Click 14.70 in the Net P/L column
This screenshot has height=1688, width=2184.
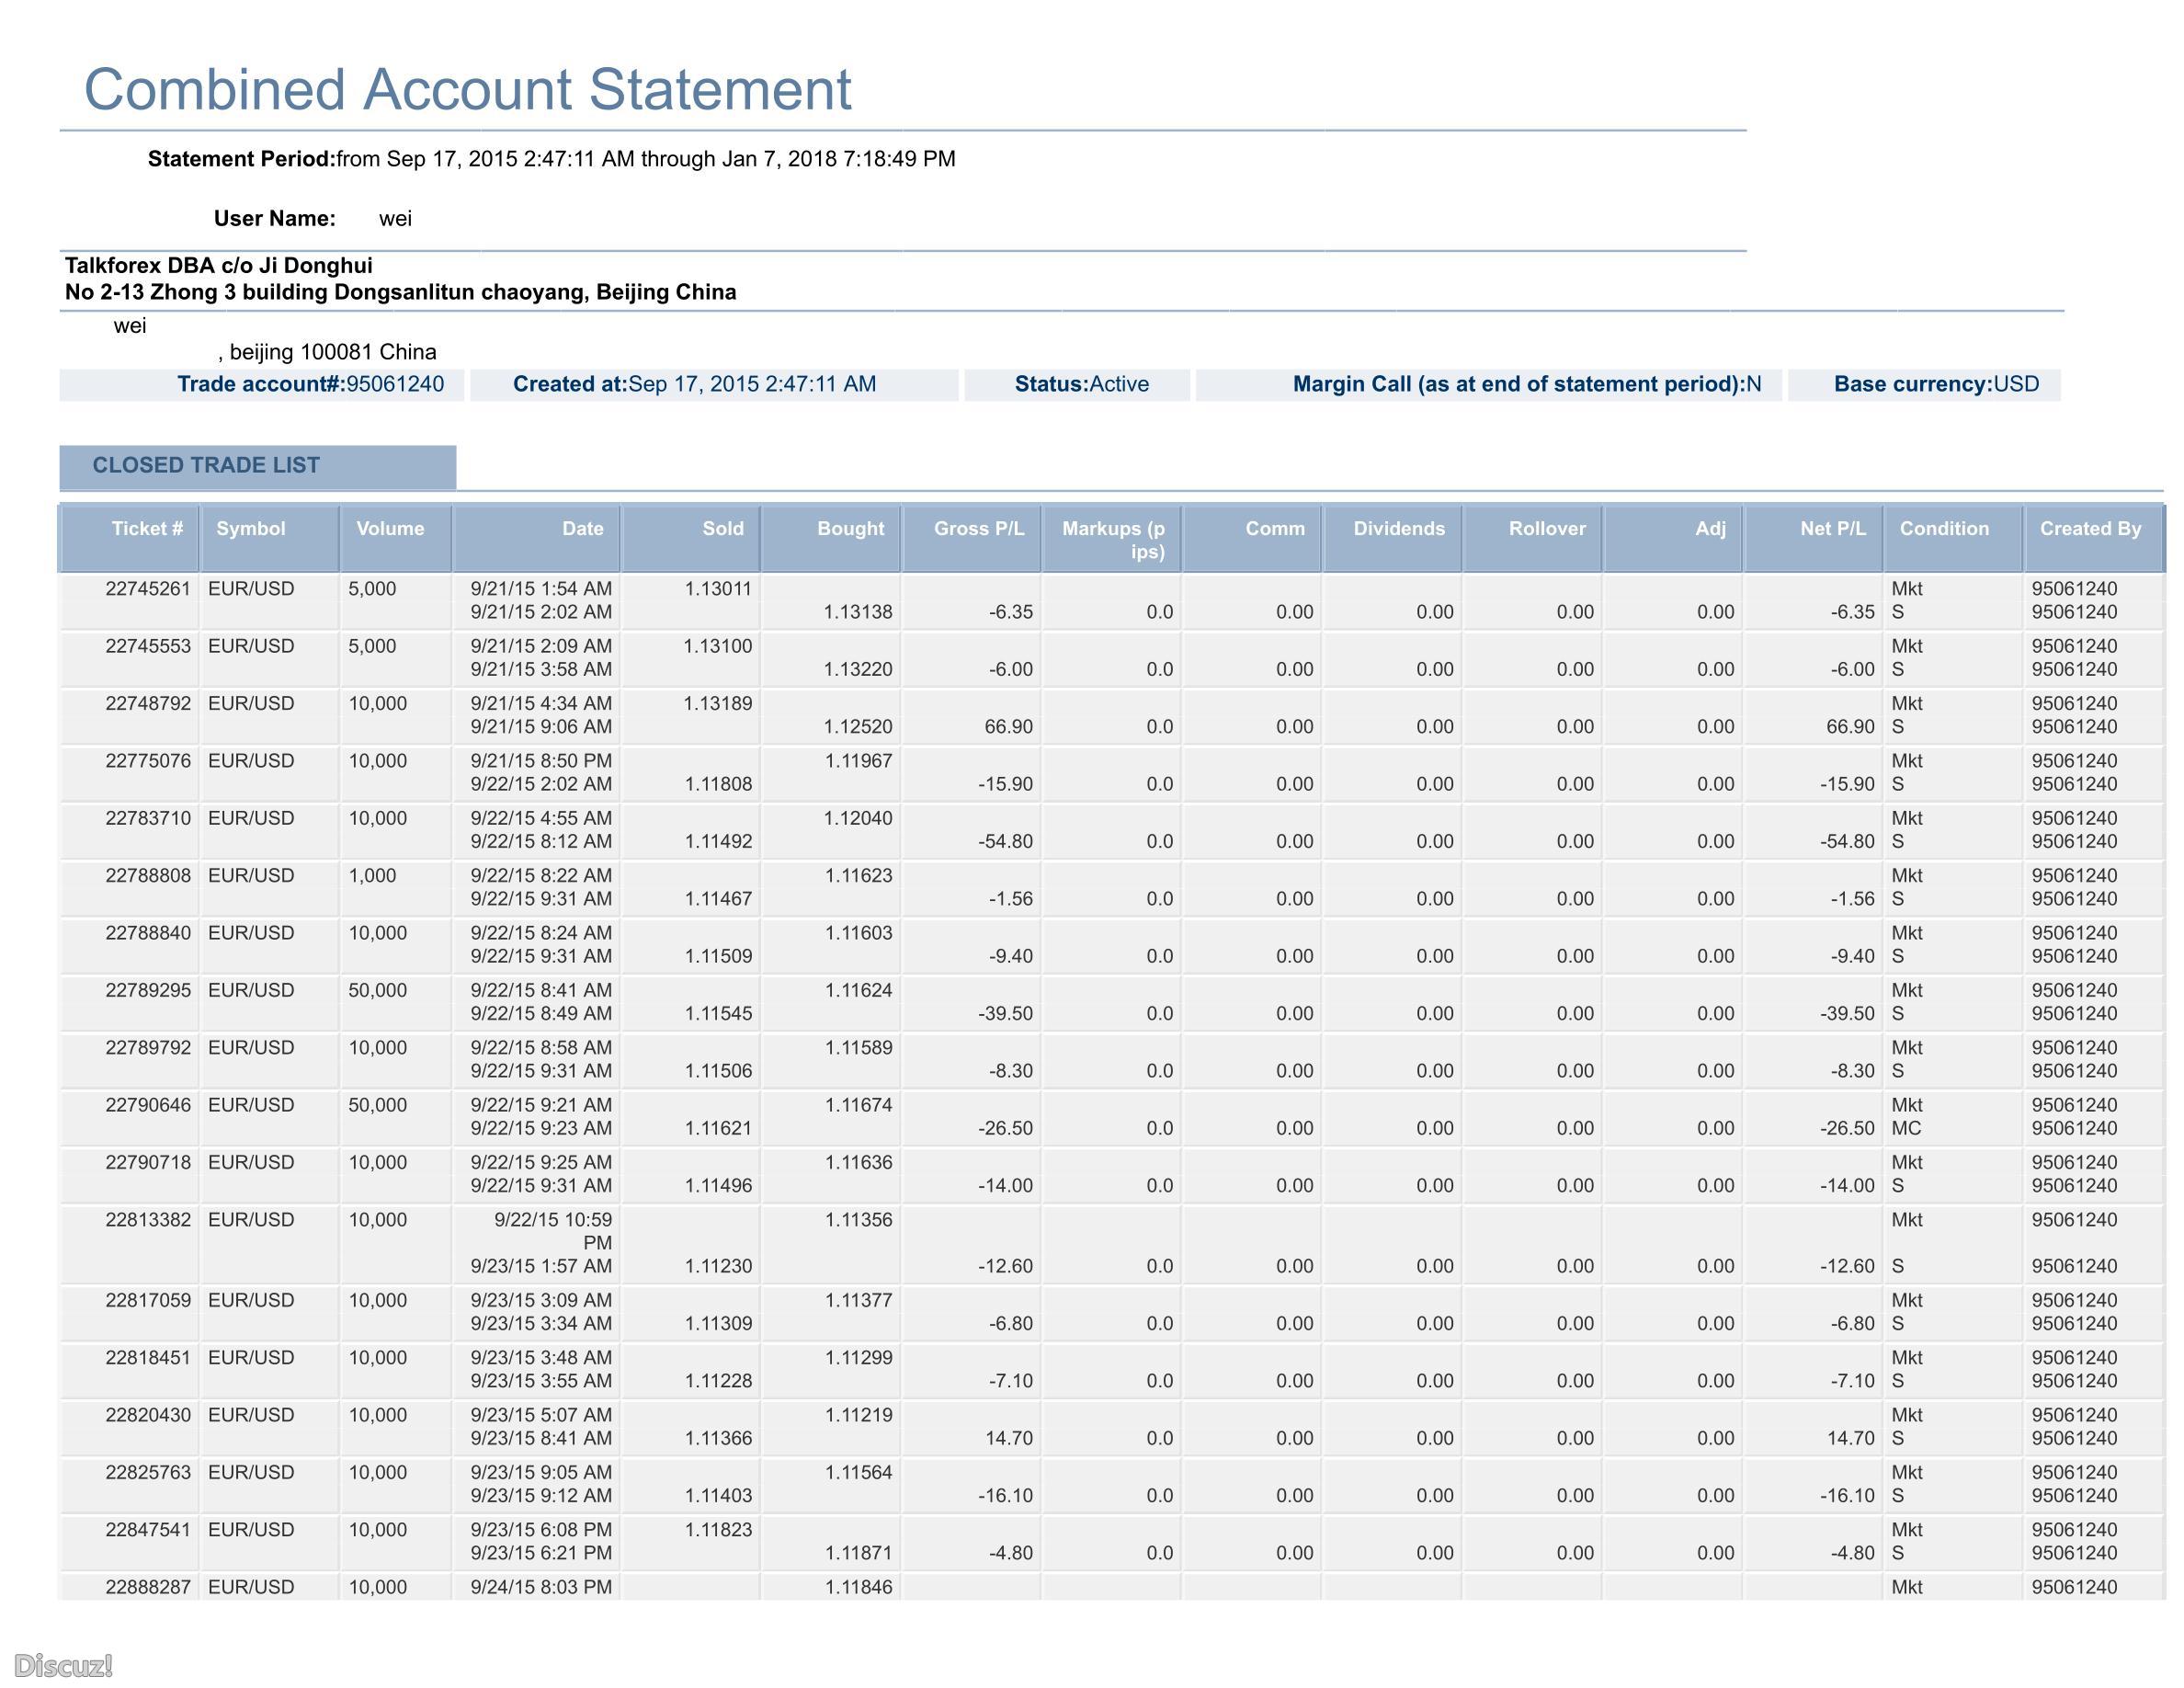(1850, 1438)
